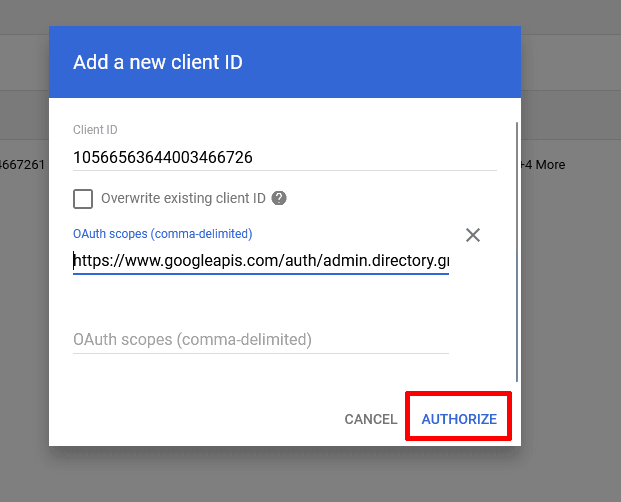
Task: Edit the filled OAuth scopes googleapis field
Action: tap(261, 261)
